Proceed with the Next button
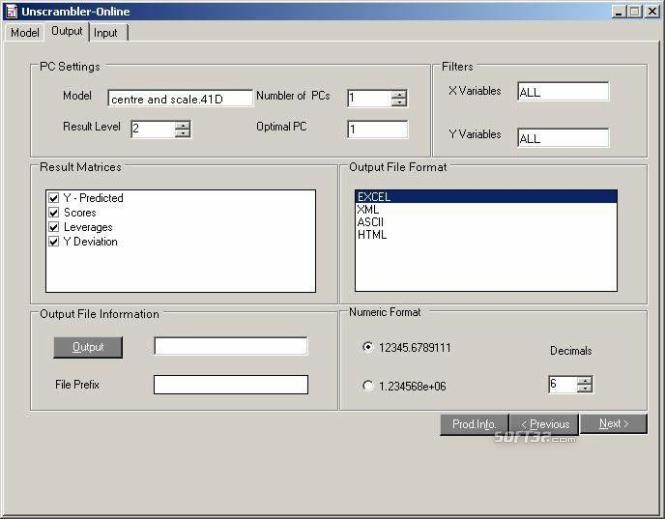Screen dimensions: 665x519 (613, 424)
